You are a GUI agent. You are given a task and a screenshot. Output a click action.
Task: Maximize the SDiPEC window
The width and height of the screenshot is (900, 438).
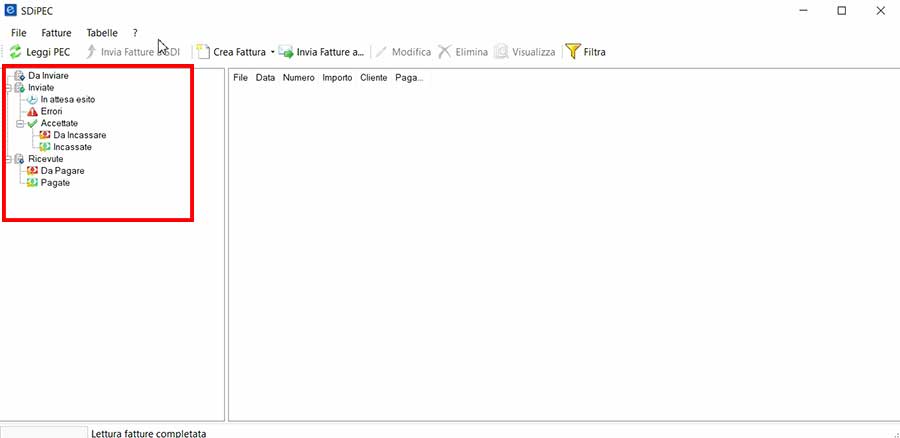pyautogui.click(x=841, y=11)
